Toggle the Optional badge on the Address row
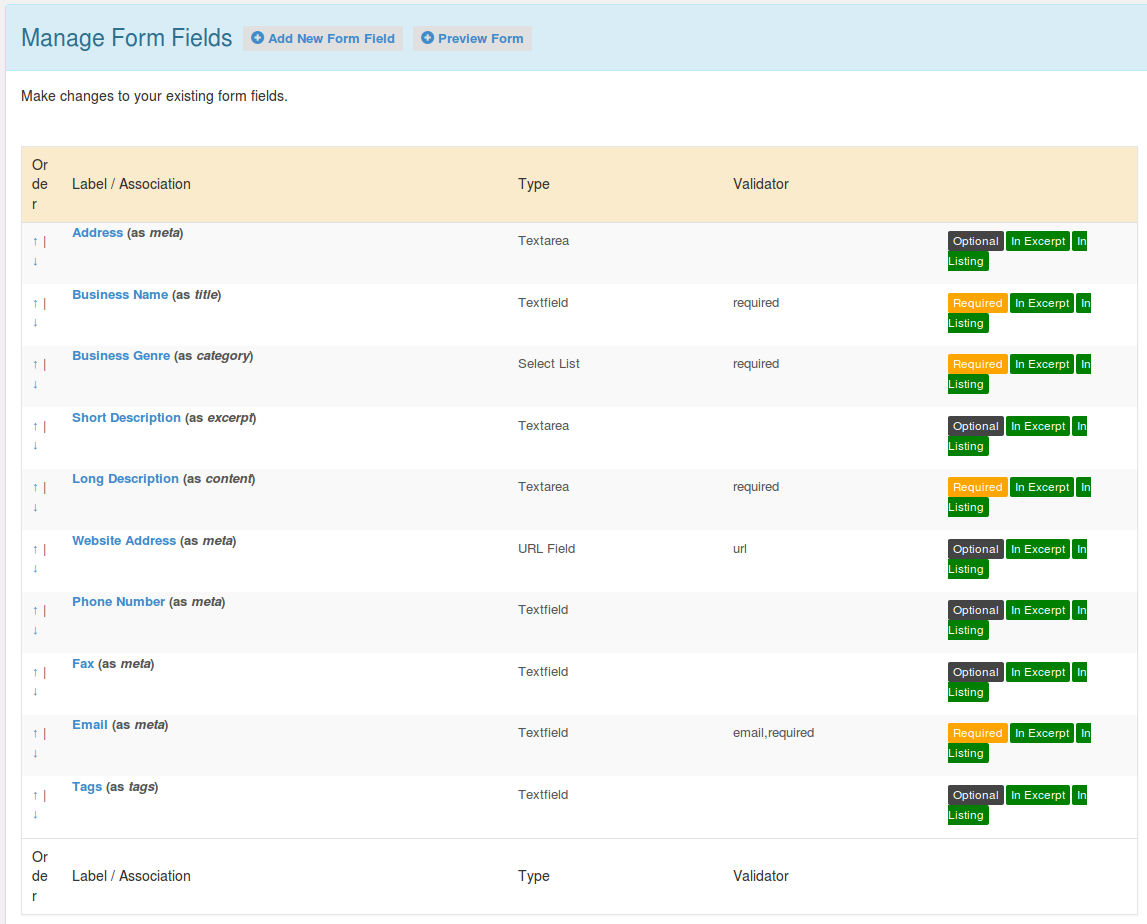Image resolution: width=1147 pixels, height=924 pixels. pos(975,241)
